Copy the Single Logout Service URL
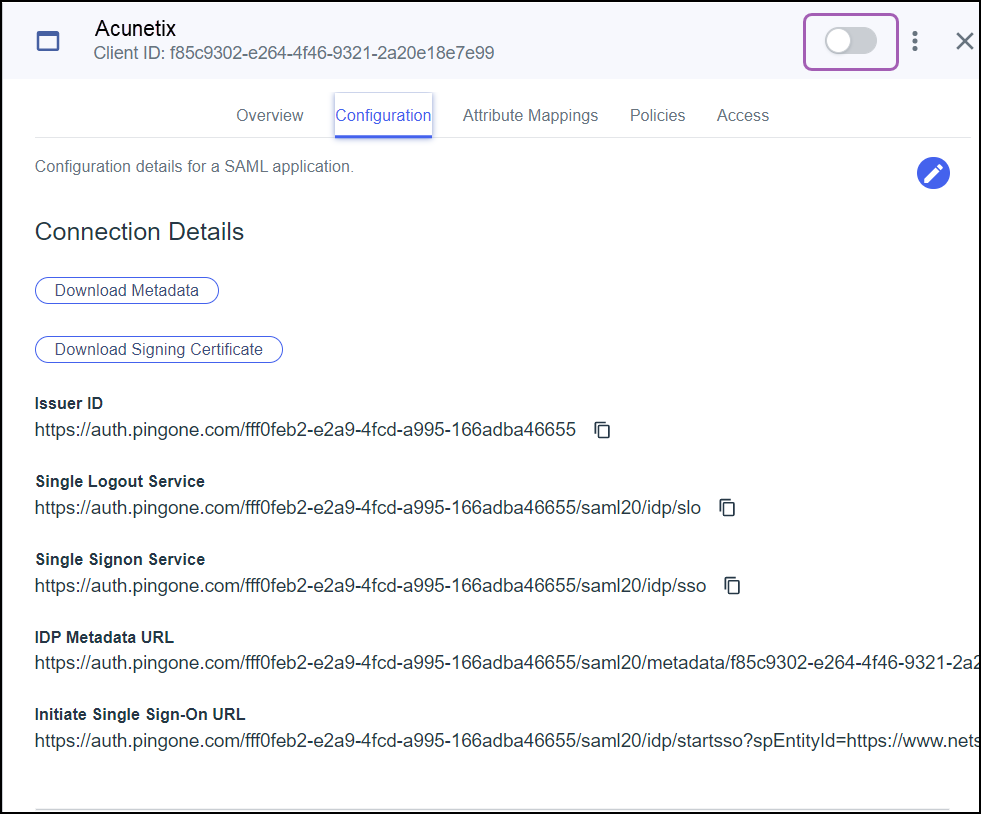Image resolution: width=981 pixels, height=814 pixels. (727, 507)
